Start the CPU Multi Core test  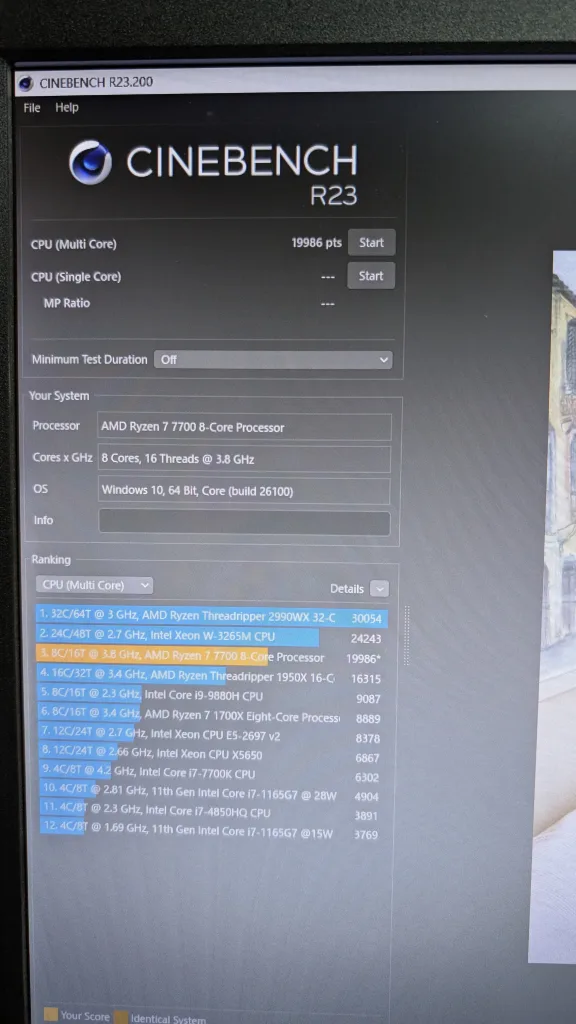[x=371, y=242]
